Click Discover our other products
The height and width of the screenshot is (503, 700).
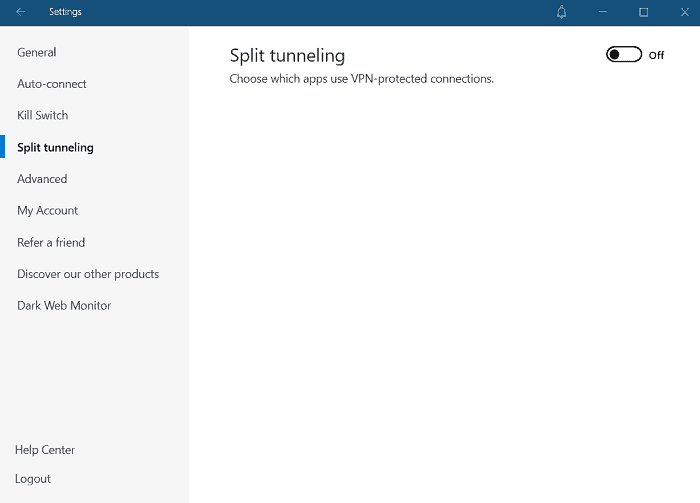[x=88, y=274]
